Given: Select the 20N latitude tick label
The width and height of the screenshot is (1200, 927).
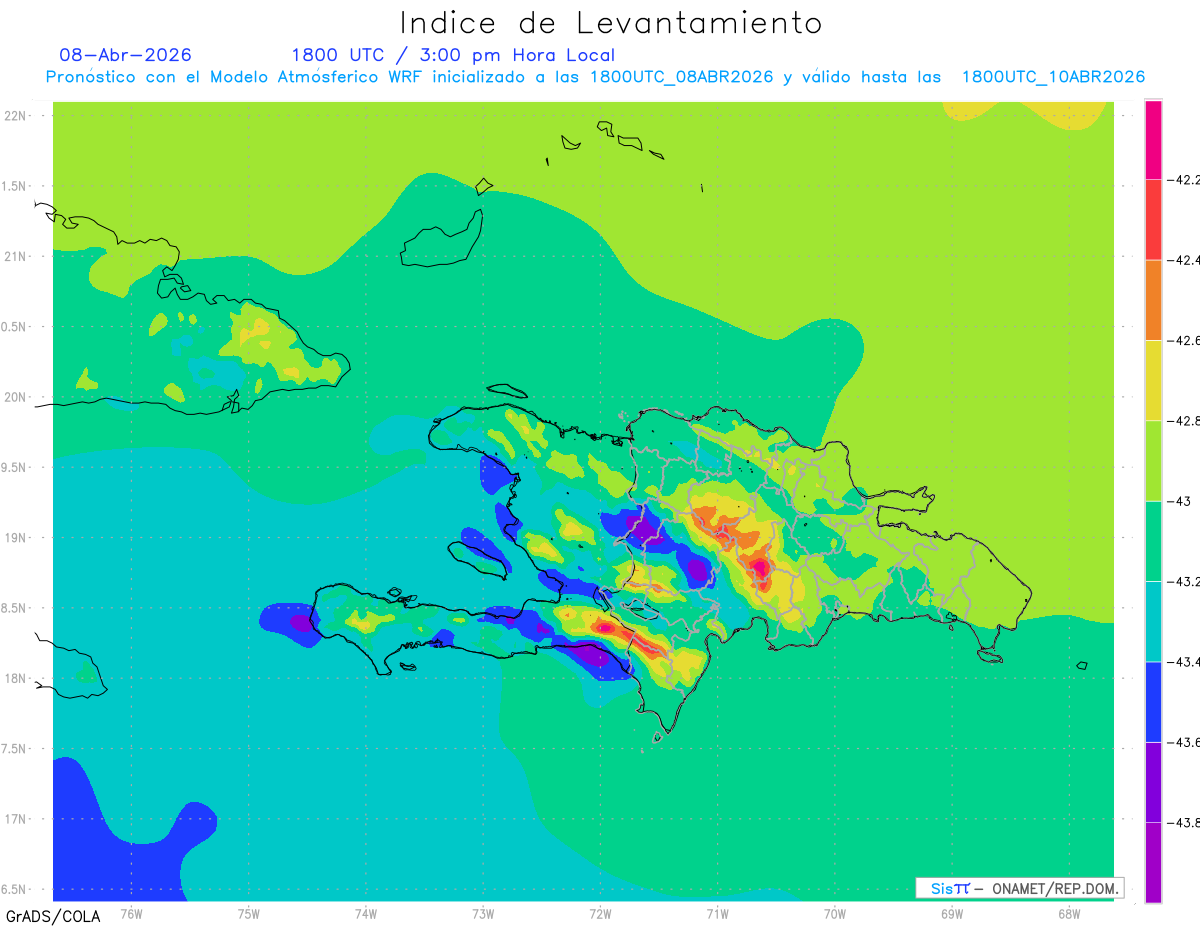Looking at the screenshot, I should click(17, 397).
